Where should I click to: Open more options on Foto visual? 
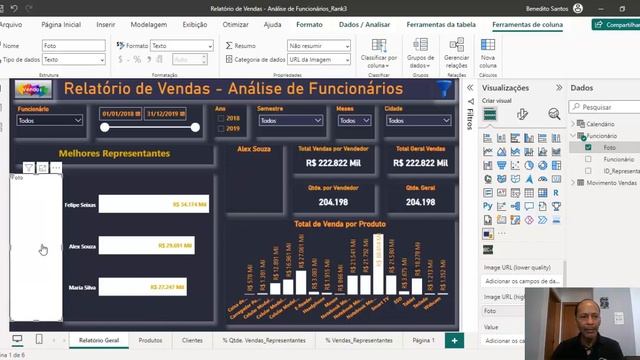(x=56, y=168)
